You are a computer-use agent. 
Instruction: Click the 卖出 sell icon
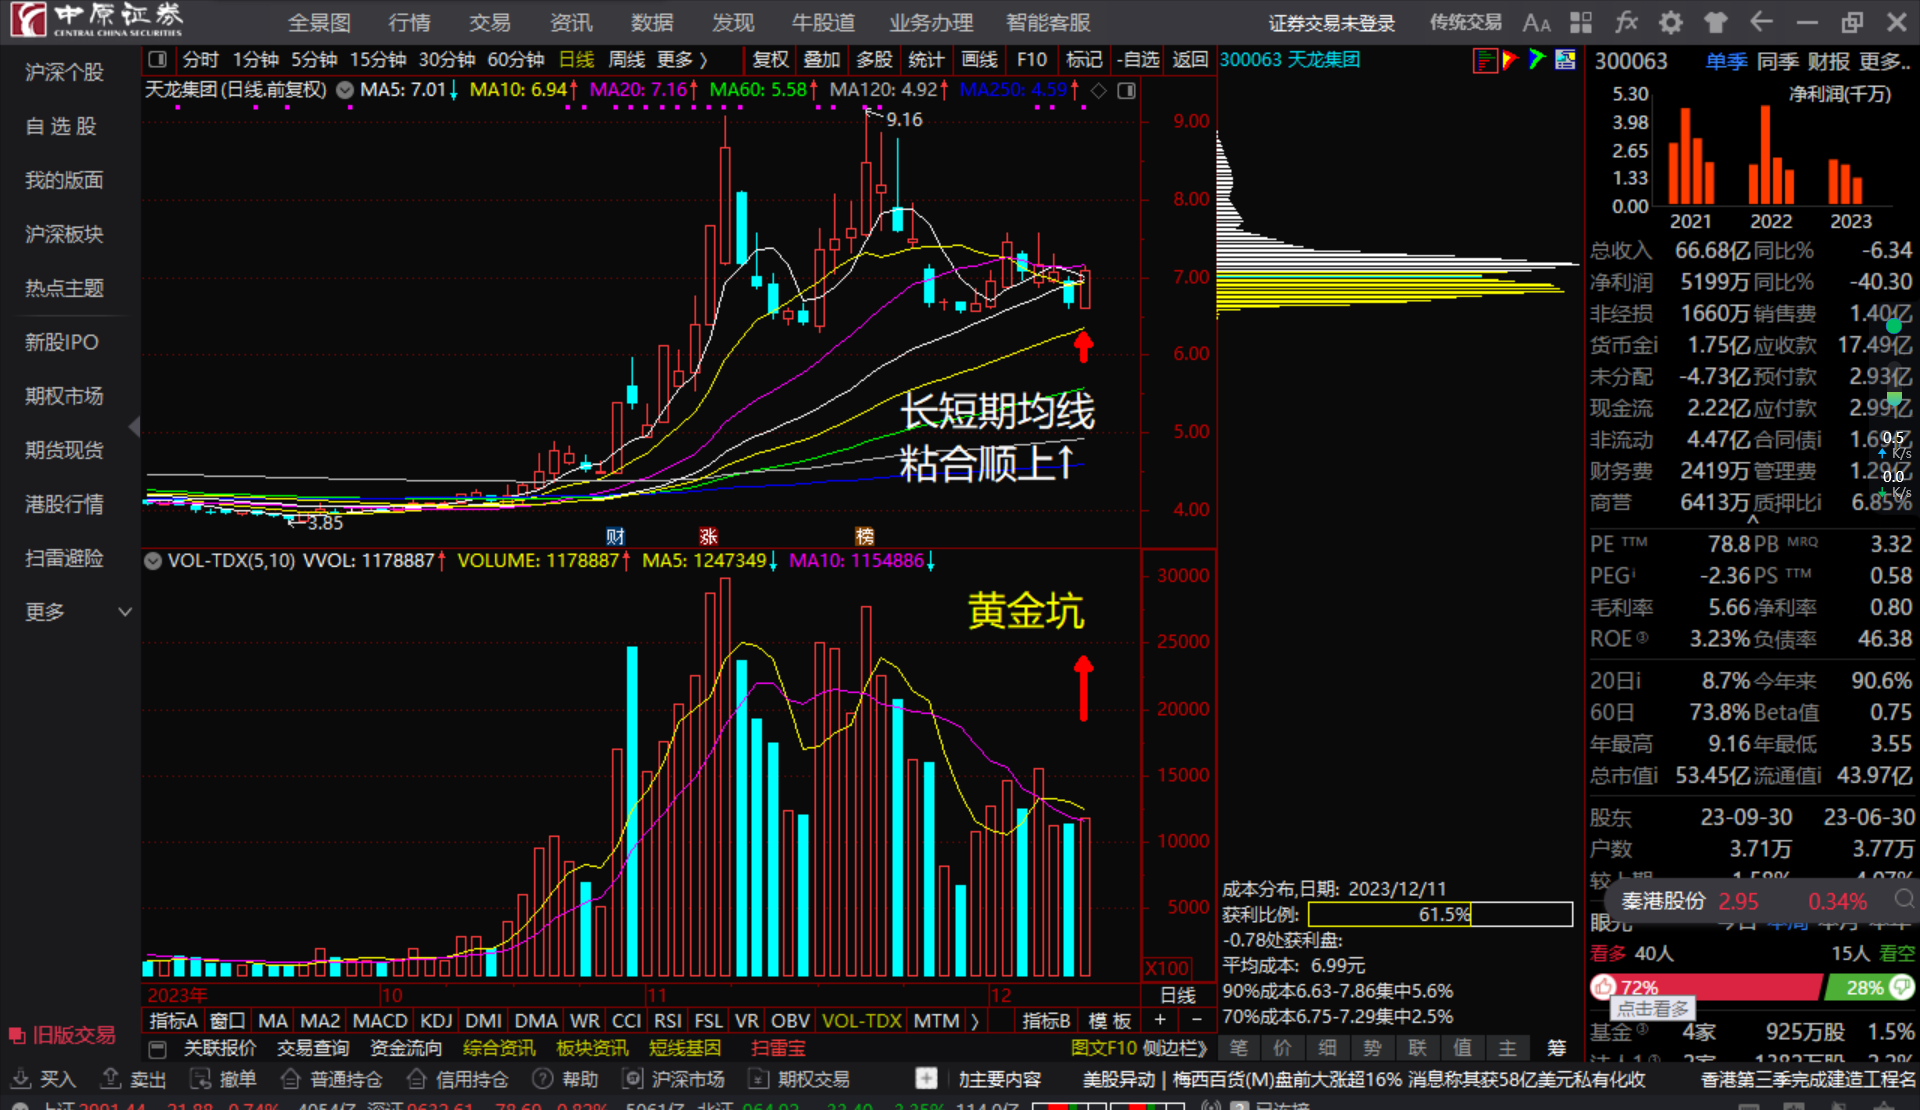click(111, 1078)
